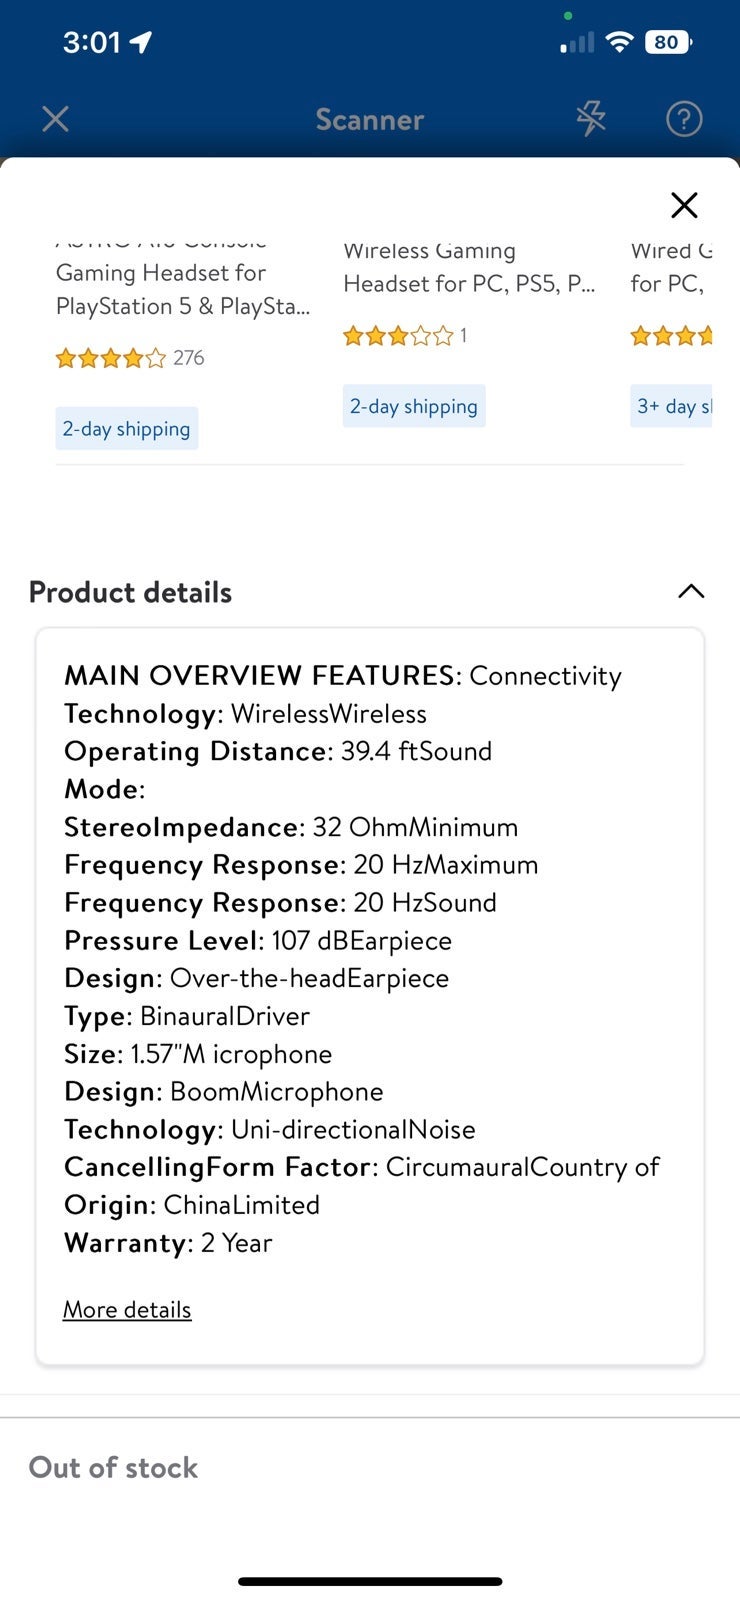Open the More details link
This screenshot has height=1600, width=740.
coord(127,1309)
